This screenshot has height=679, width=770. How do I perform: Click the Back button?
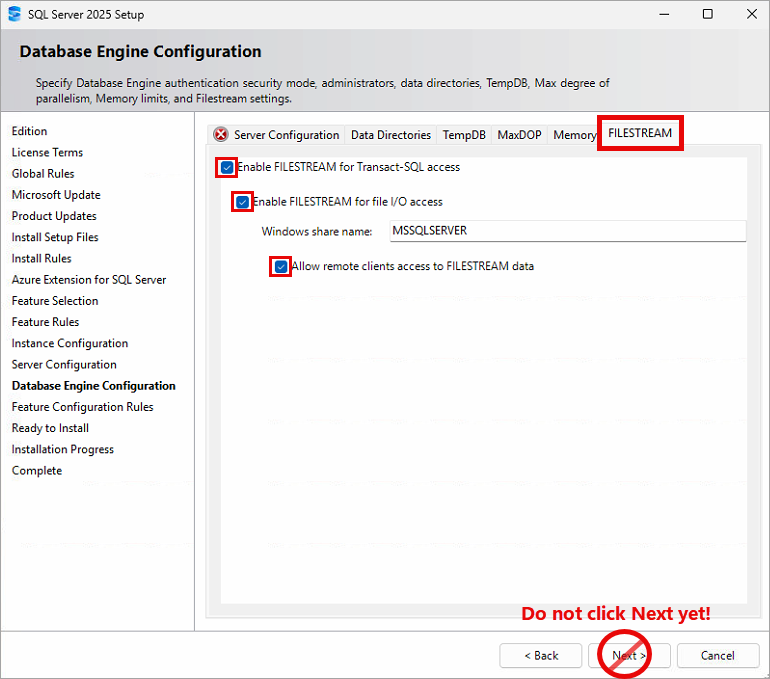[540, 656]
